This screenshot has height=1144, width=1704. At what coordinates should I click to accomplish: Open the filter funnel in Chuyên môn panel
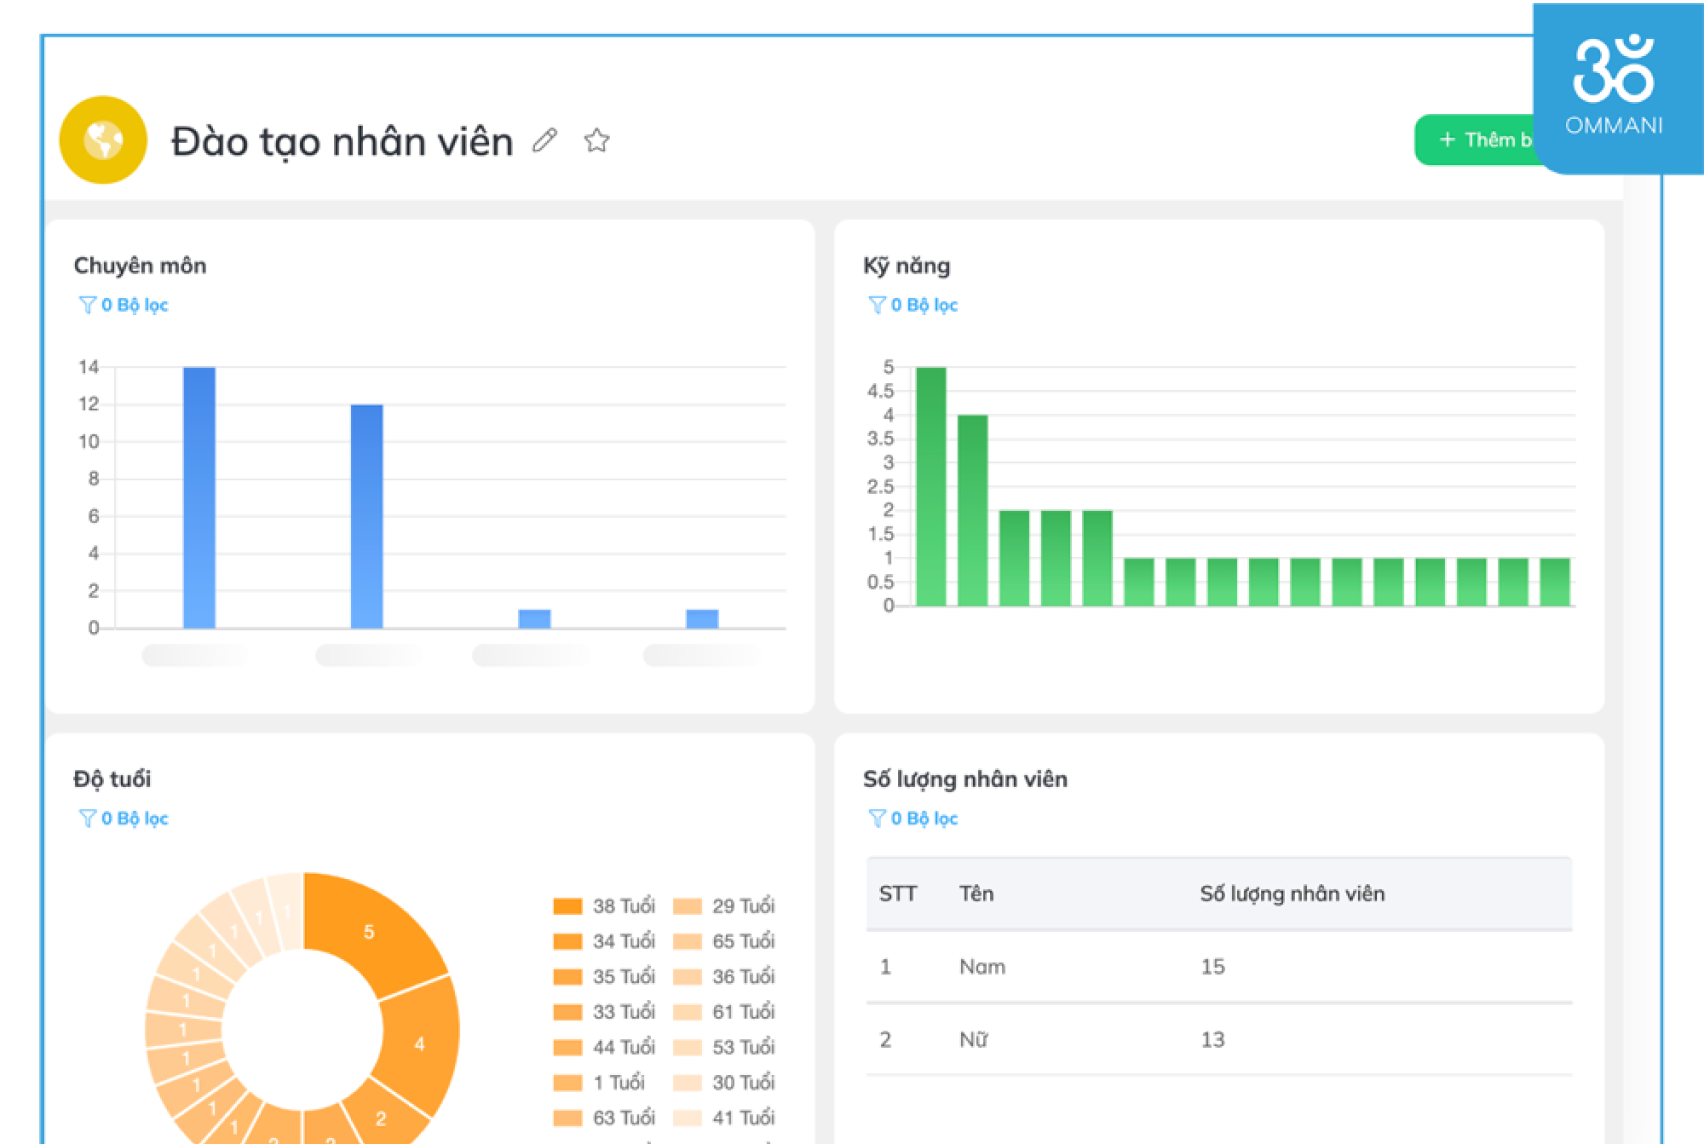click(87, 305)
